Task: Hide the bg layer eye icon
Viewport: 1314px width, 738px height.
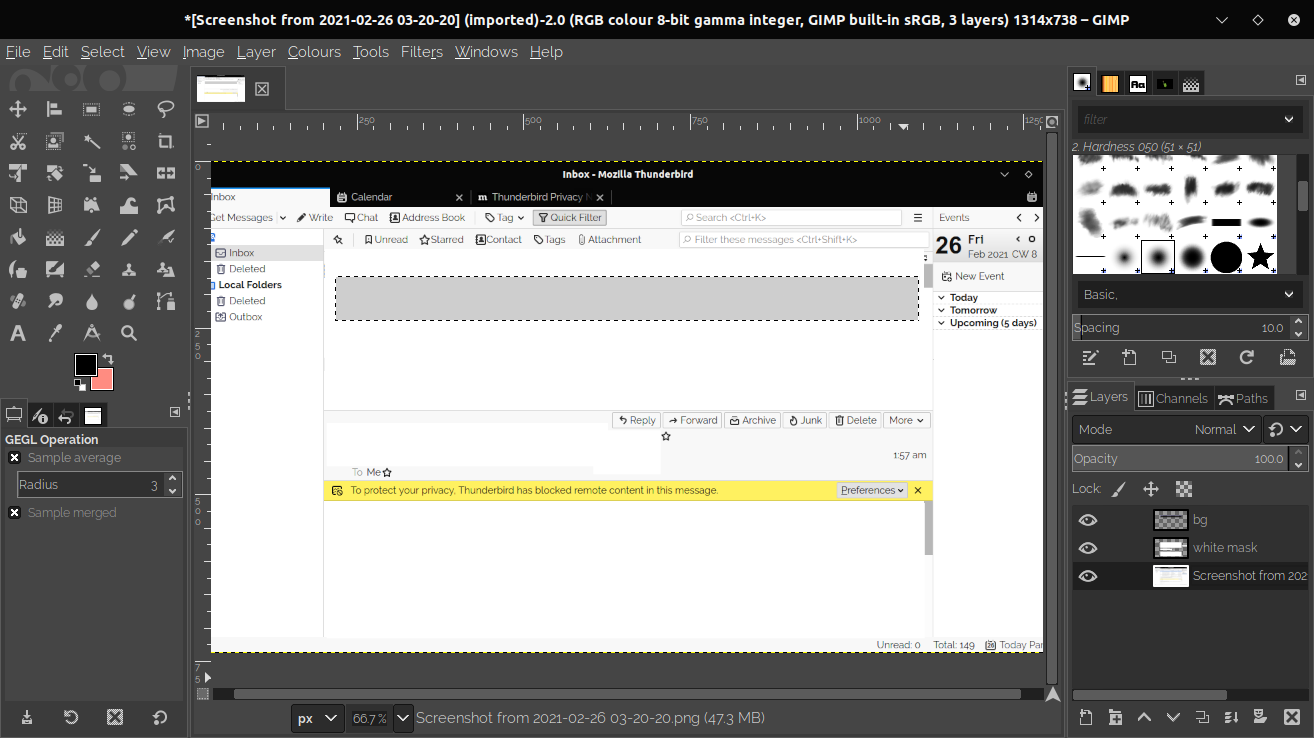Action: pos(1088,520)
